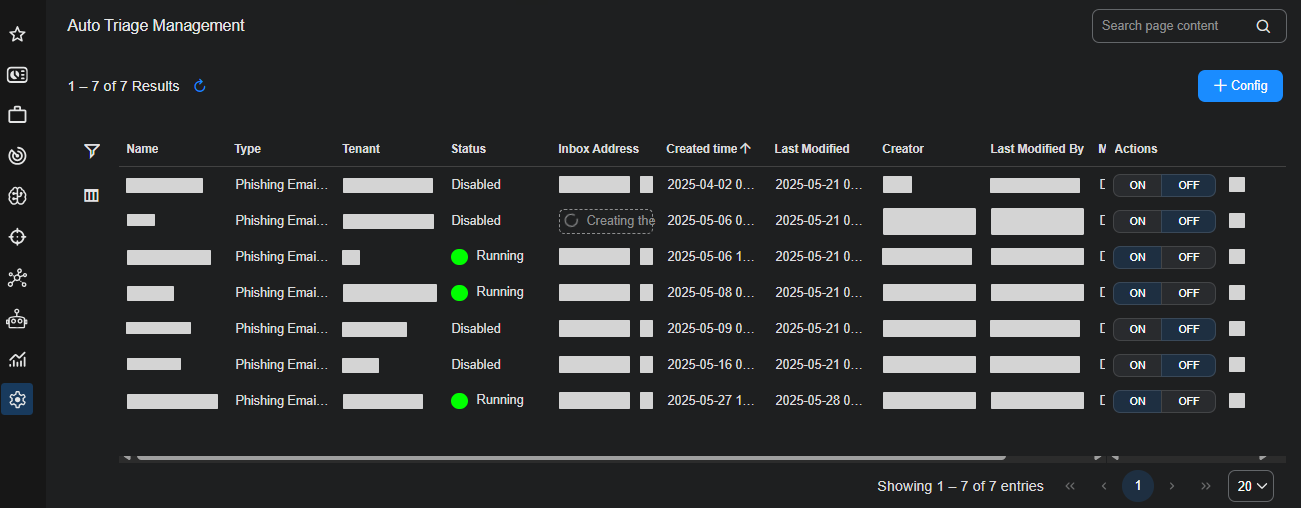Open the settings gear in sidebar

[17, 400]
